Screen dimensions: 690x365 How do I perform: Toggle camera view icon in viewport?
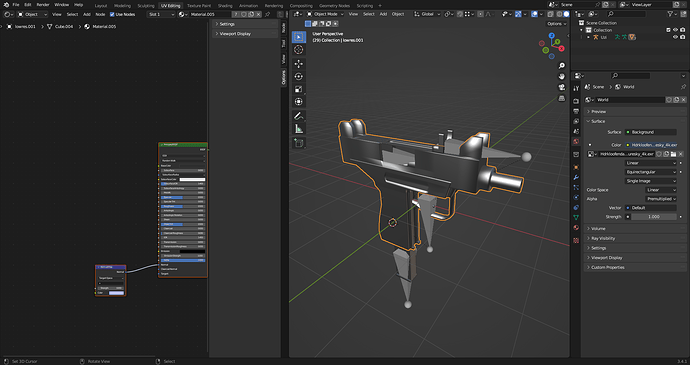(x=562, y=87)
